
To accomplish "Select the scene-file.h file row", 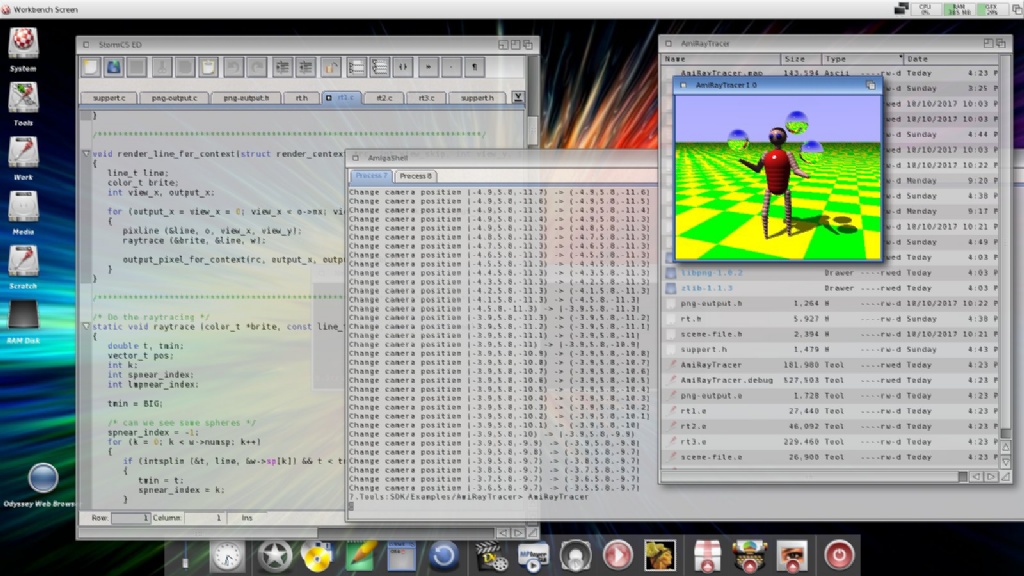I will point(831,334).
